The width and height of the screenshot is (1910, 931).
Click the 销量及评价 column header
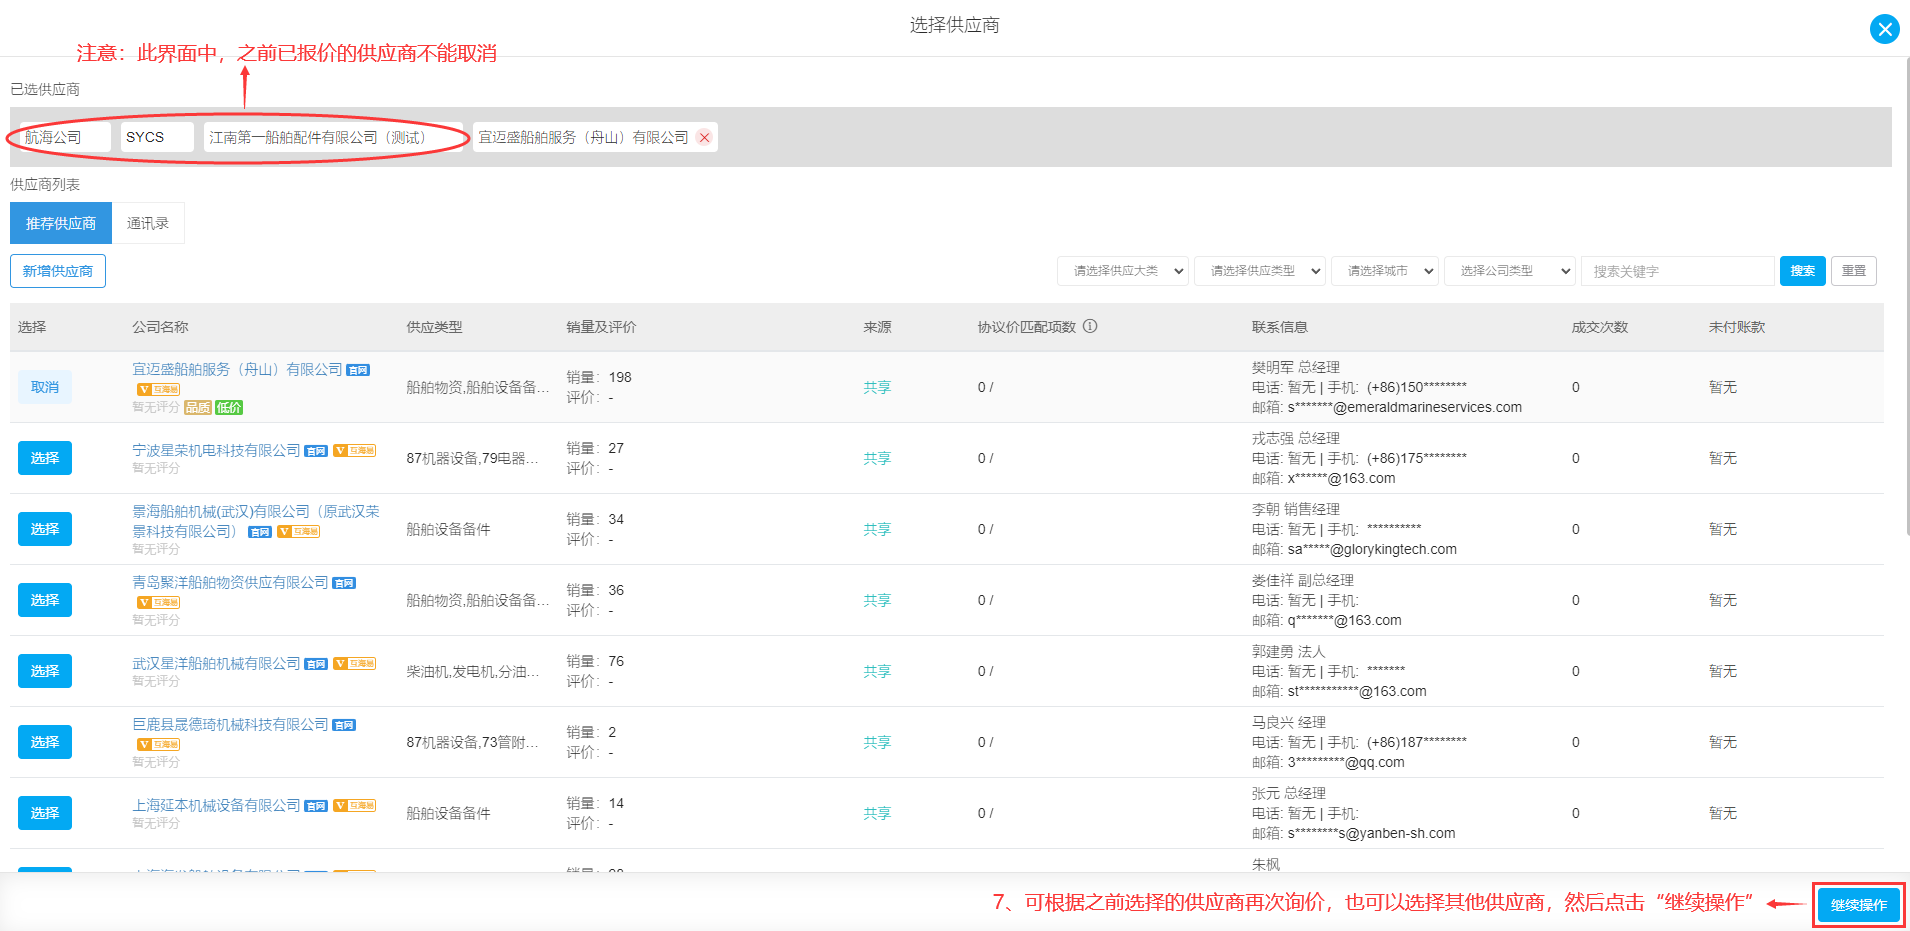click(x=601, y=327)
